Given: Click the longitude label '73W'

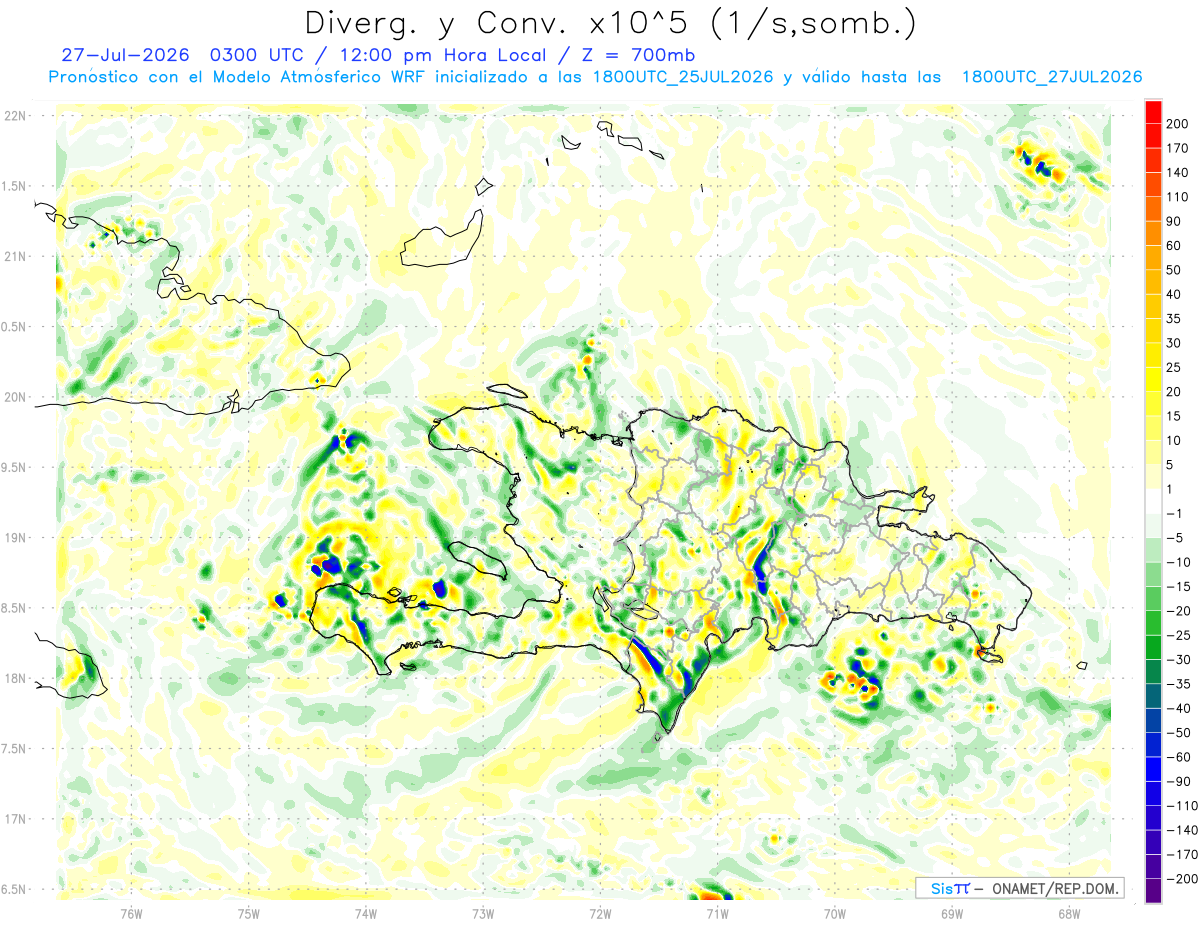Looking at the screenshot, I should point(483,913).
